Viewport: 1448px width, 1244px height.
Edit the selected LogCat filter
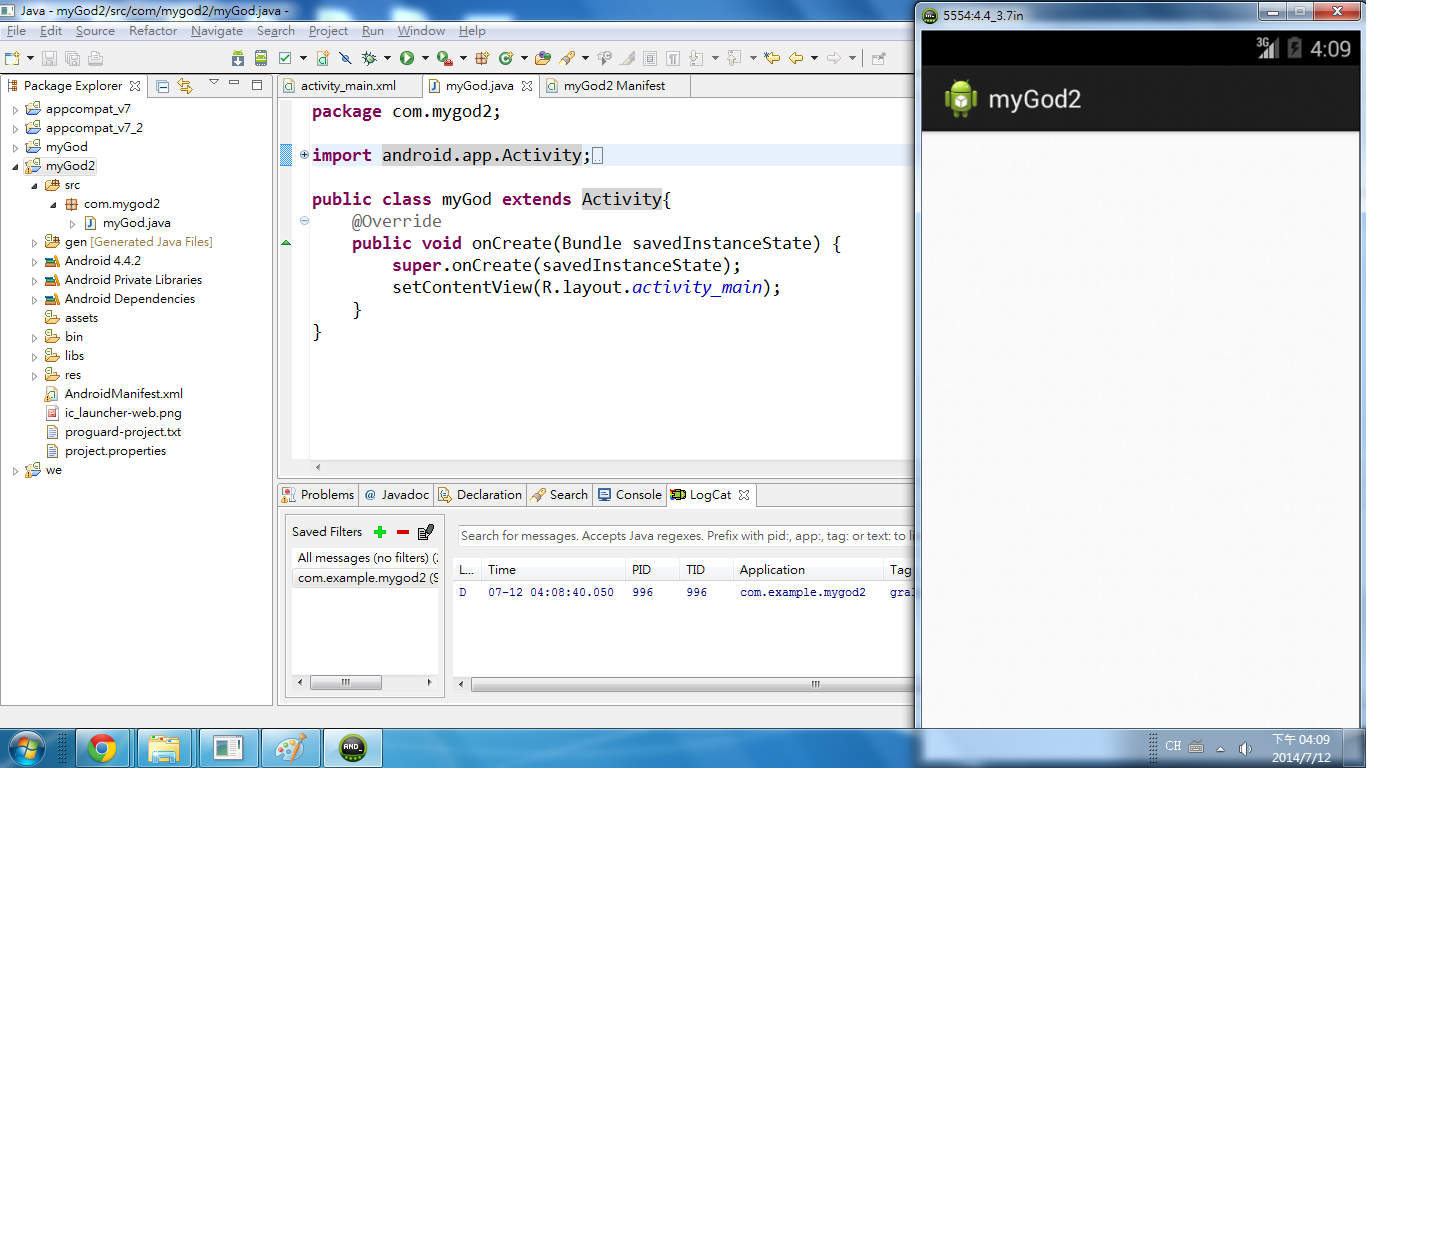[x=426, y=532]
